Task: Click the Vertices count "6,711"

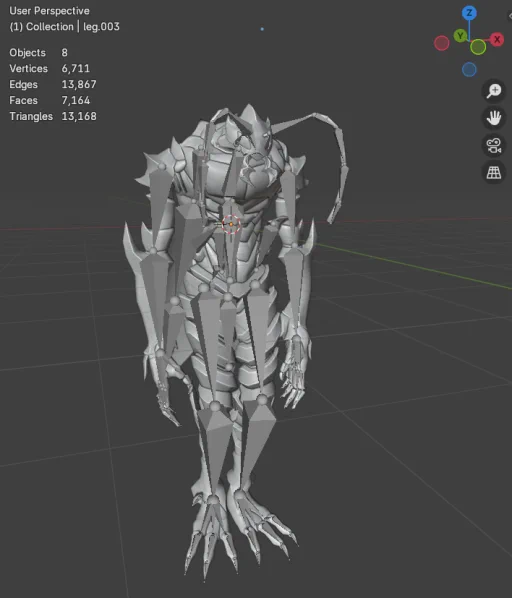Action: 75,69
